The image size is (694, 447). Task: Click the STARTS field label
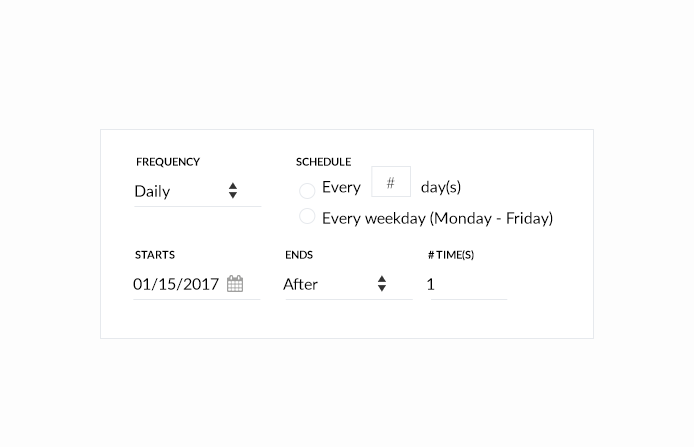point(155,255)
